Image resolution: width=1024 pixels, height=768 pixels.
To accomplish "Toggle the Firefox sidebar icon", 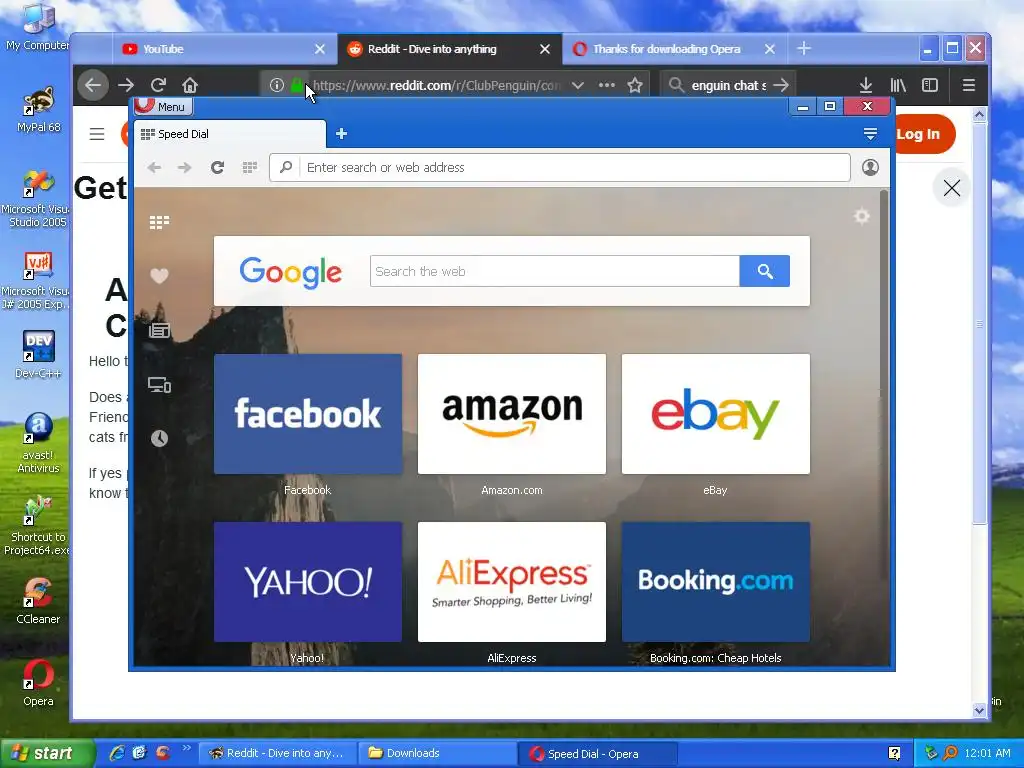I will pos(930,85).
